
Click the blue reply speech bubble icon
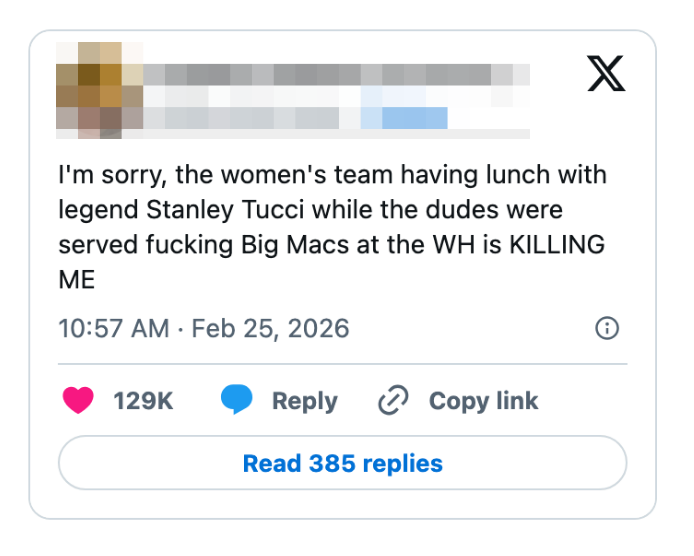click(236, 401)
